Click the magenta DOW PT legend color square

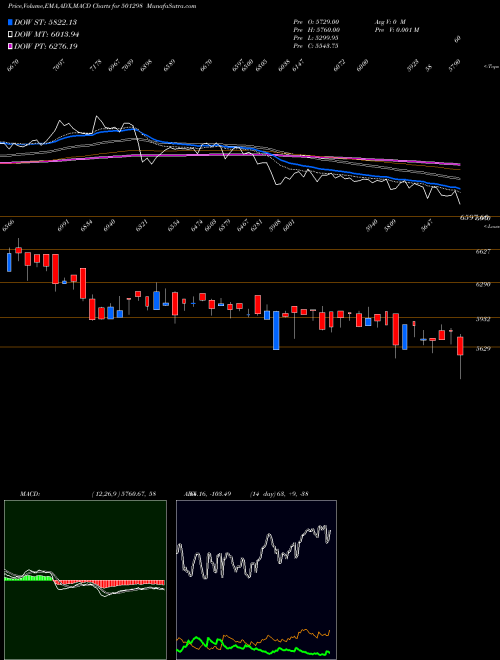pos(10,46)
